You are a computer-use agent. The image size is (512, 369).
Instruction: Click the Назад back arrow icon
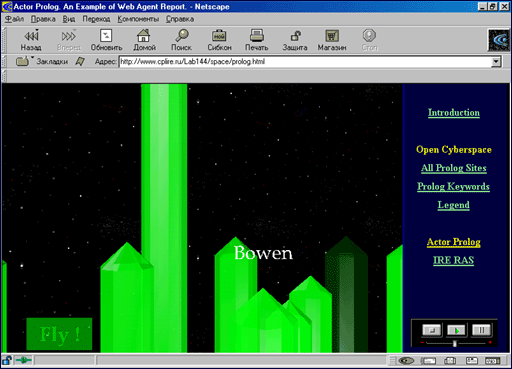(x=32, y=35)
